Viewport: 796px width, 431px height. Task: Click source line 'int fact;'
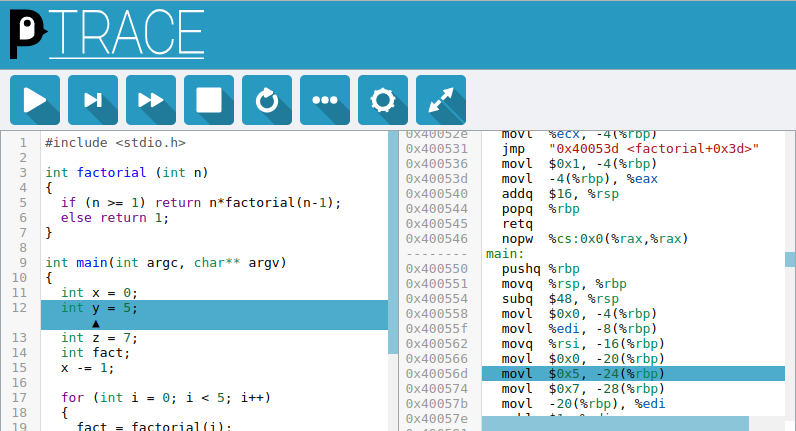point(95,352)
